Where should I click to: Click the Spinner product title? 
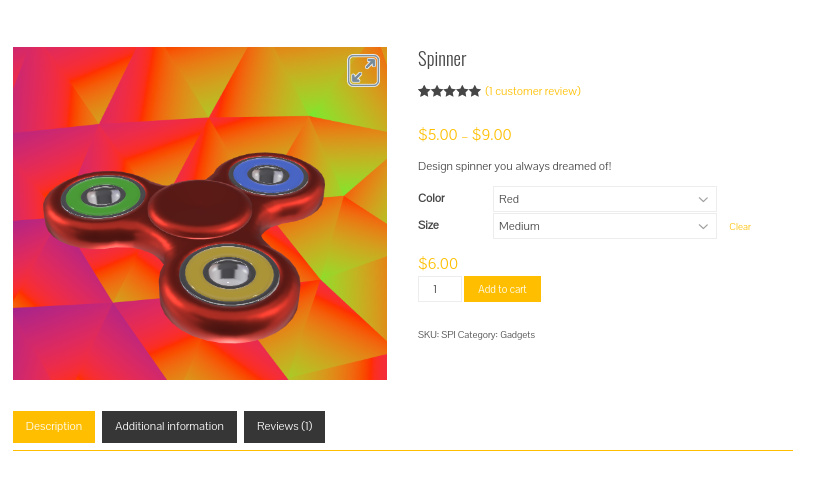[x=442, y=59]
